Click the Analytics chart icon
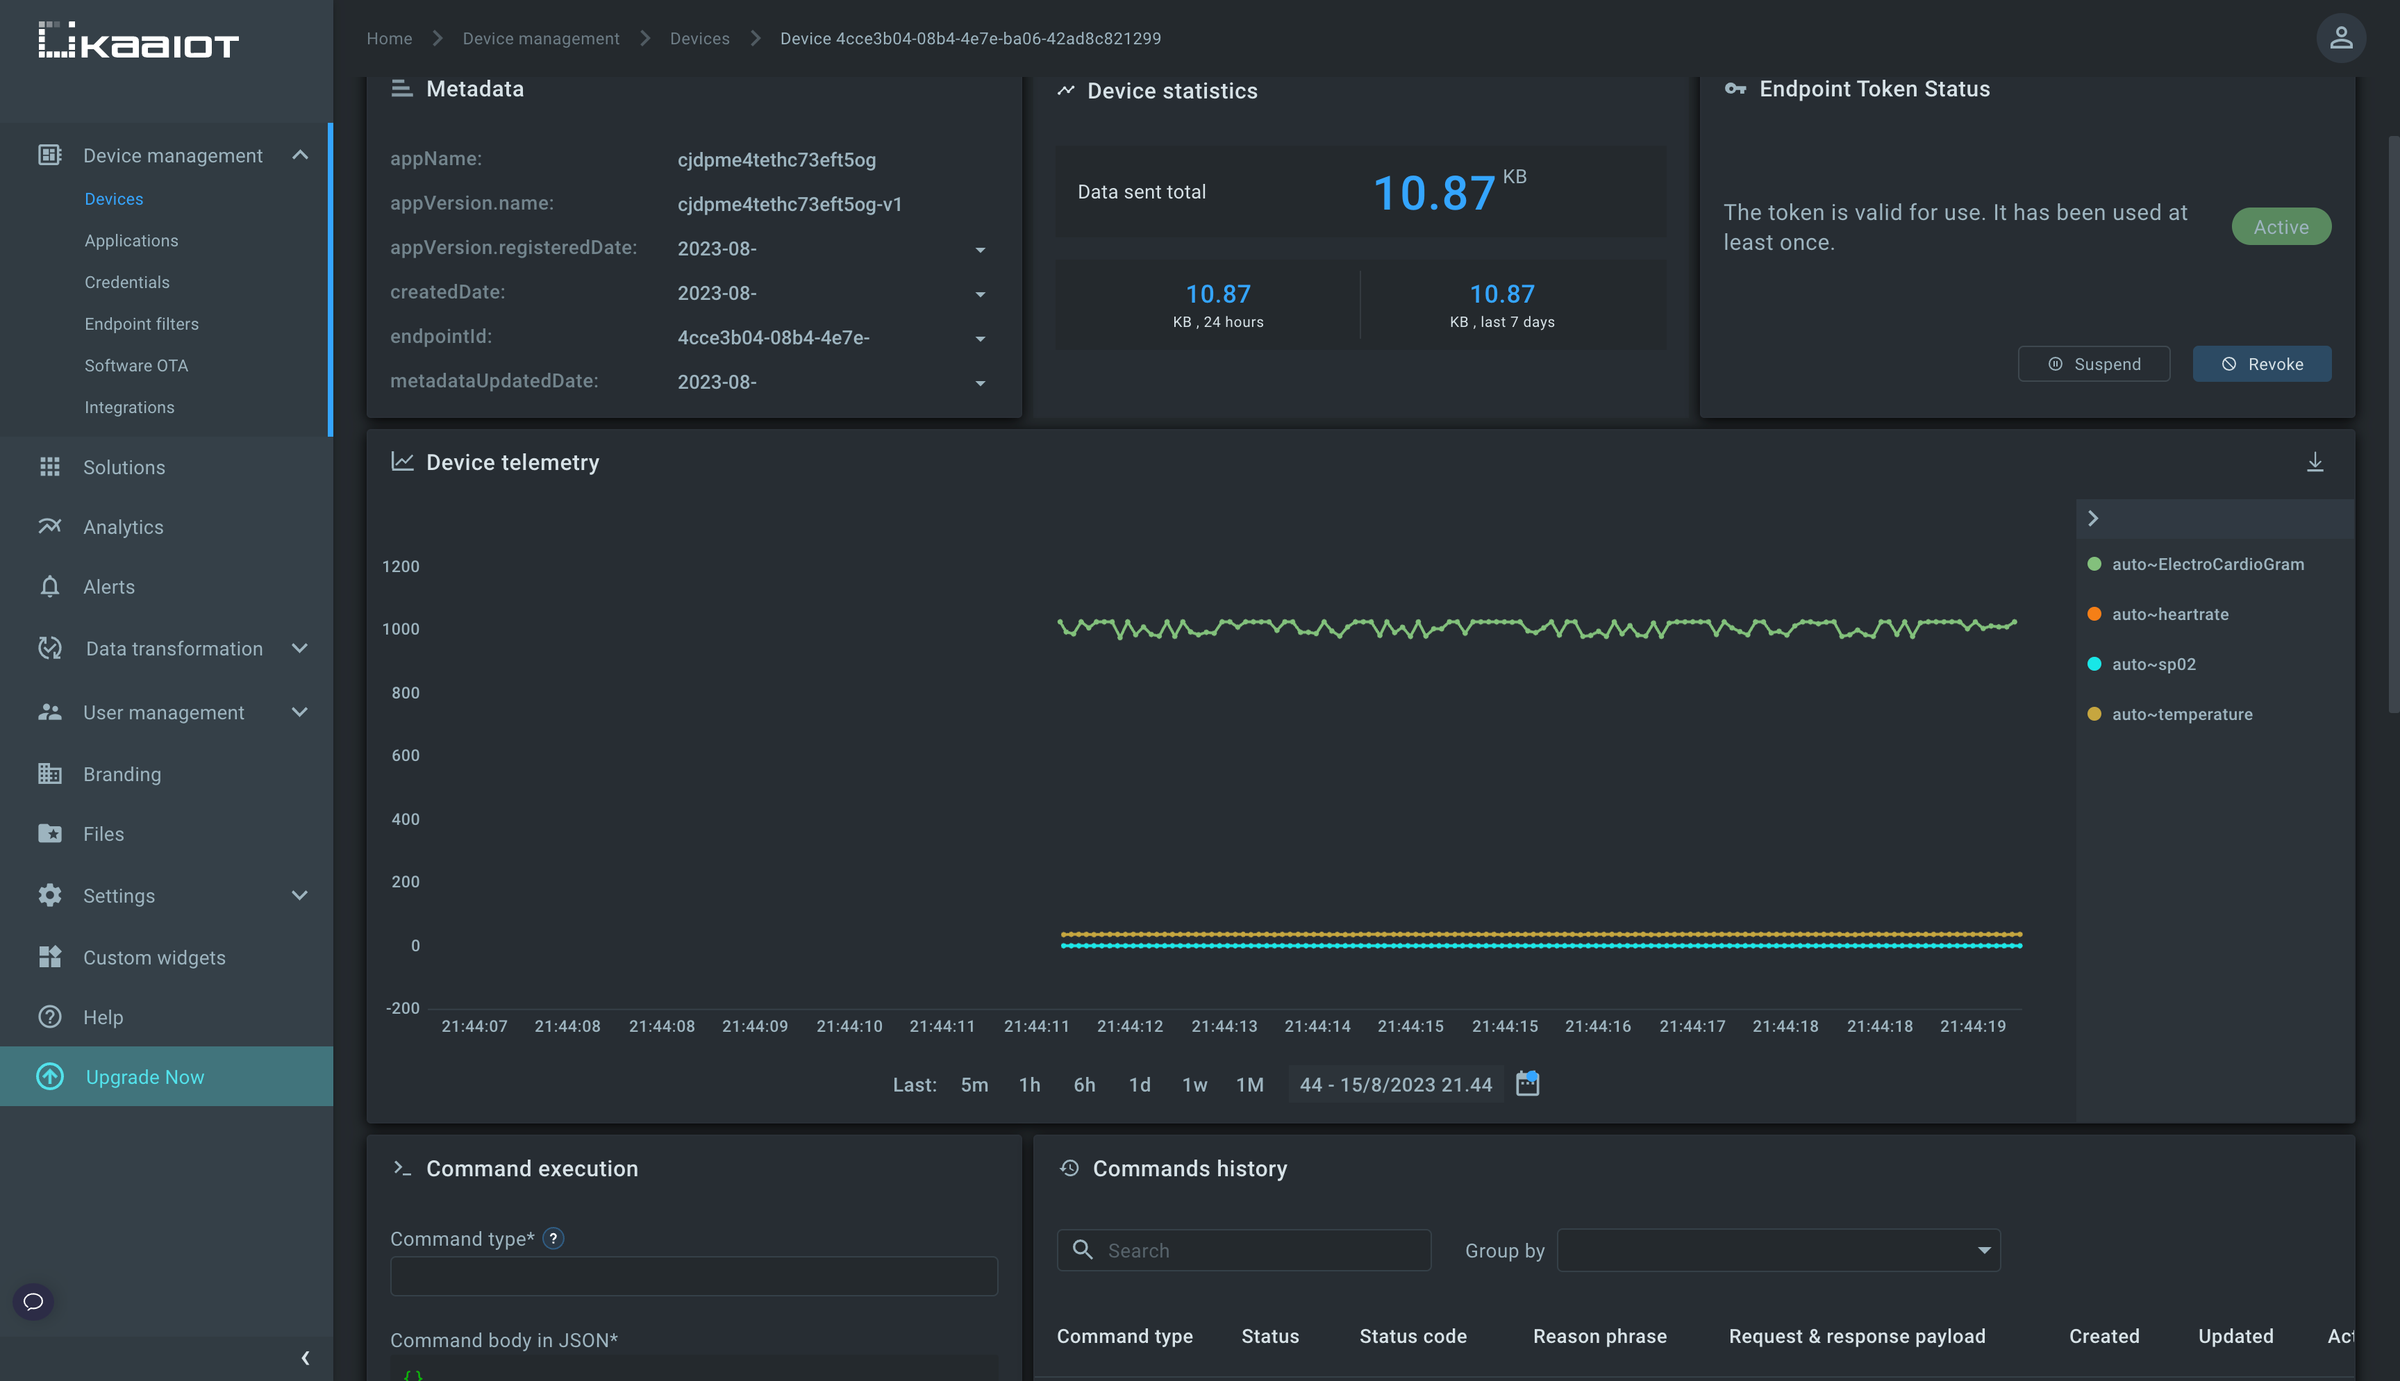The height and width of the screenshot is (1381, 2400). click(50, 526)
